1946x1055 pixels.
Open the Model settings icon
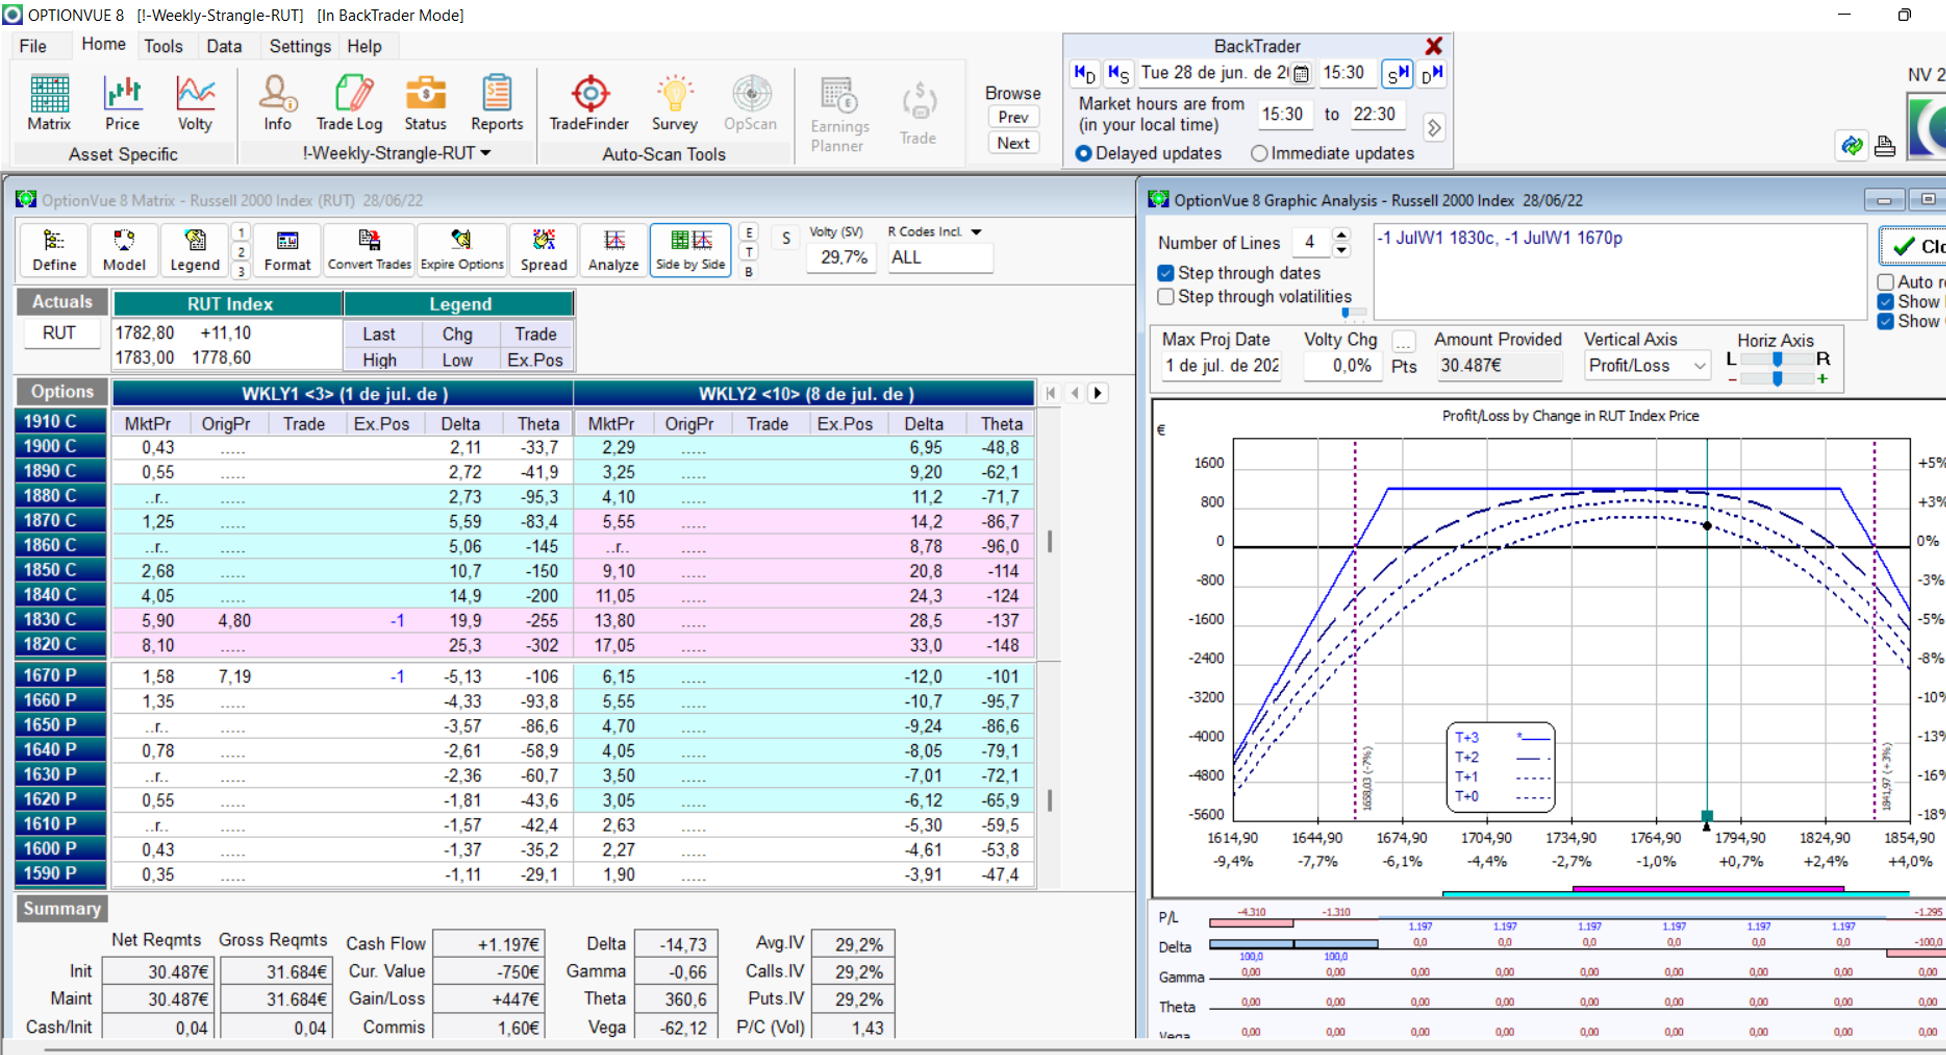[x=124, y=249]
